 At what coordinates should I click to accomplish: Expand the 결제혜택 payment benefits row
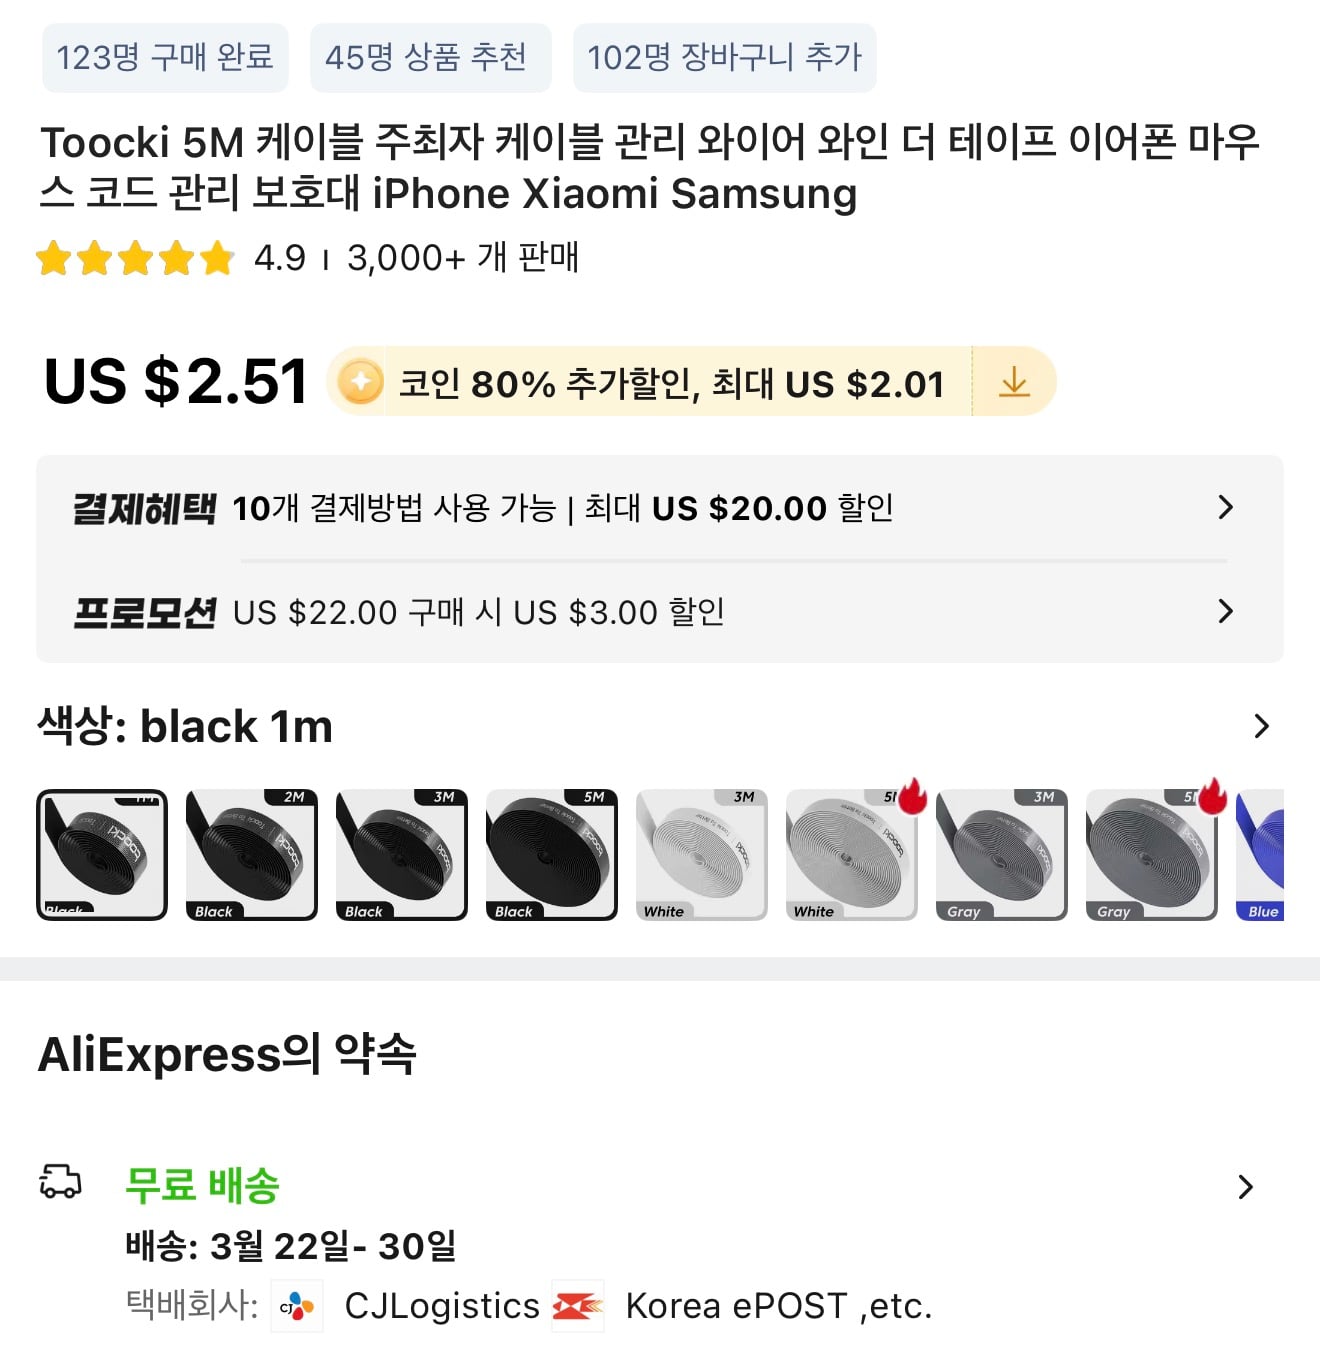pos(1226,508)
